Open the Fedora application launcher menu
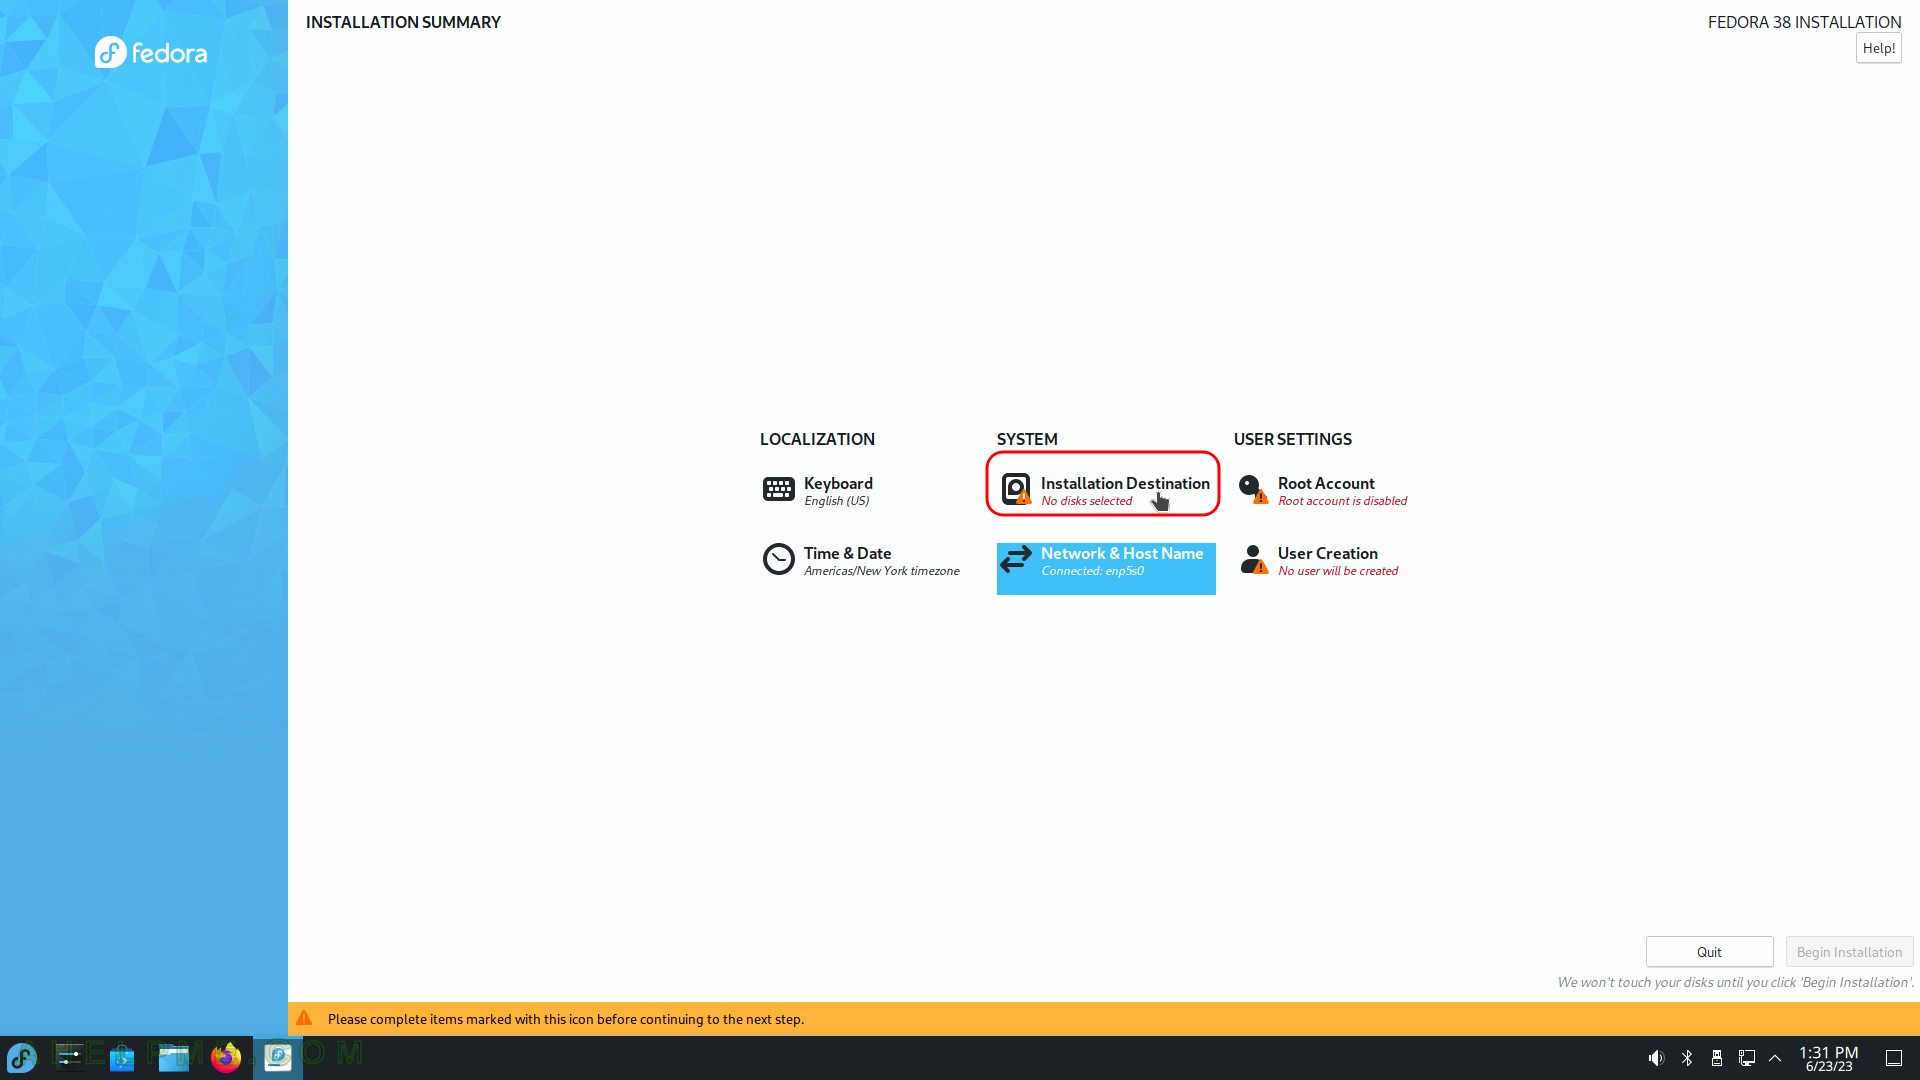The height and width of the screenshot is (1080, 1920). (x=22, y=1057)
